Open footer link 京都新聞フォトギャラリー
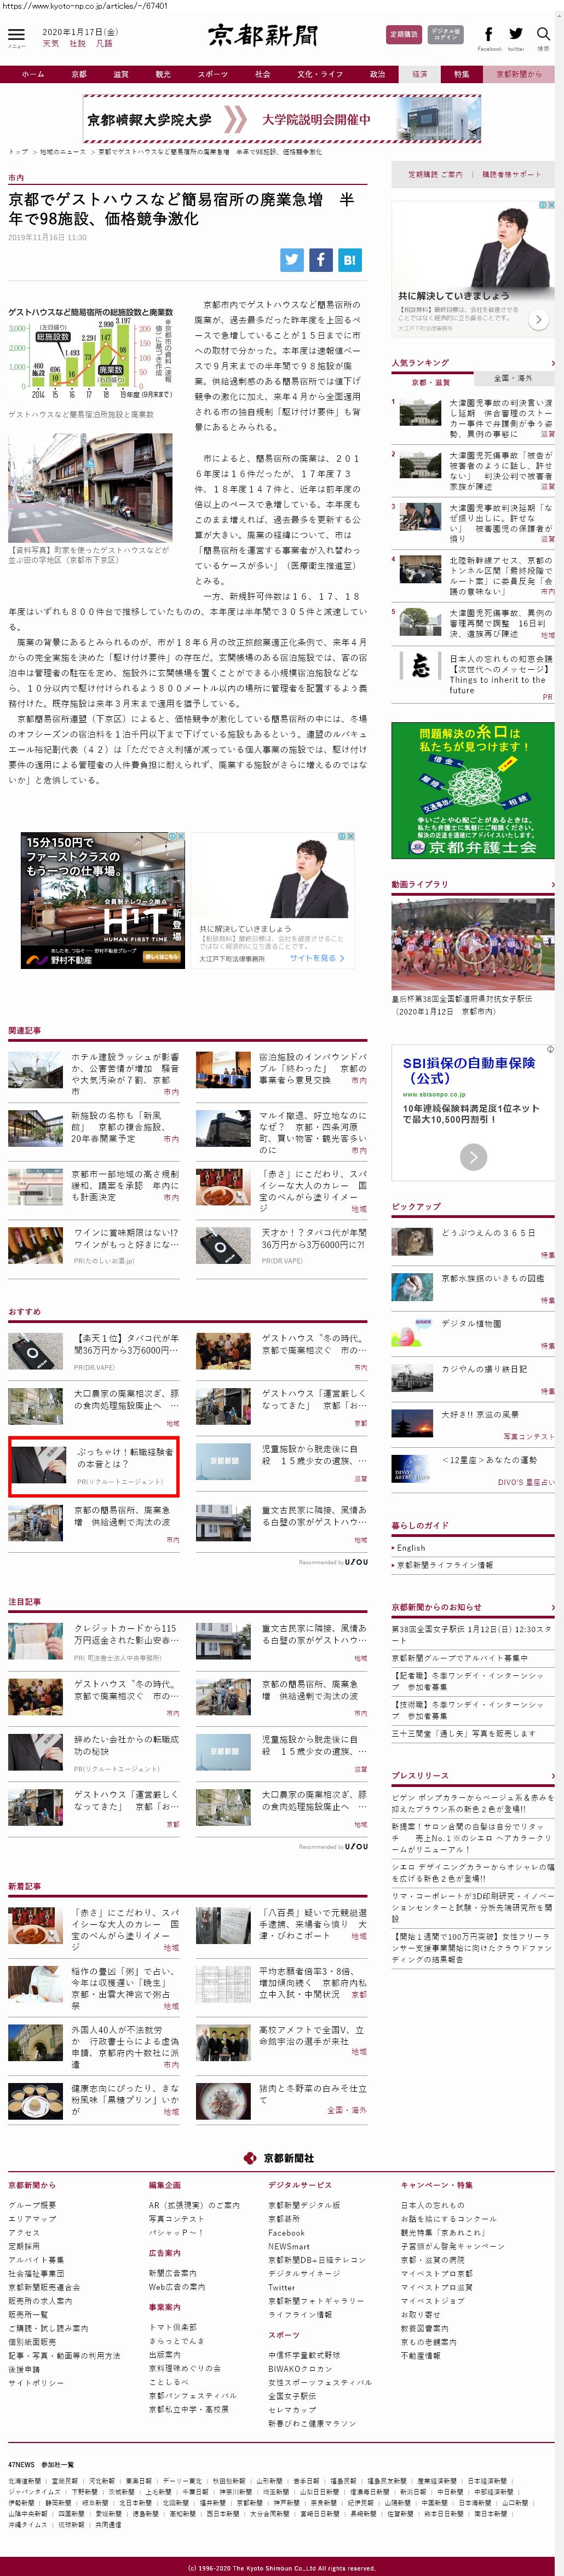Image resolution: width=564 pixels, height=2576 pixels. coord(316,2300)
